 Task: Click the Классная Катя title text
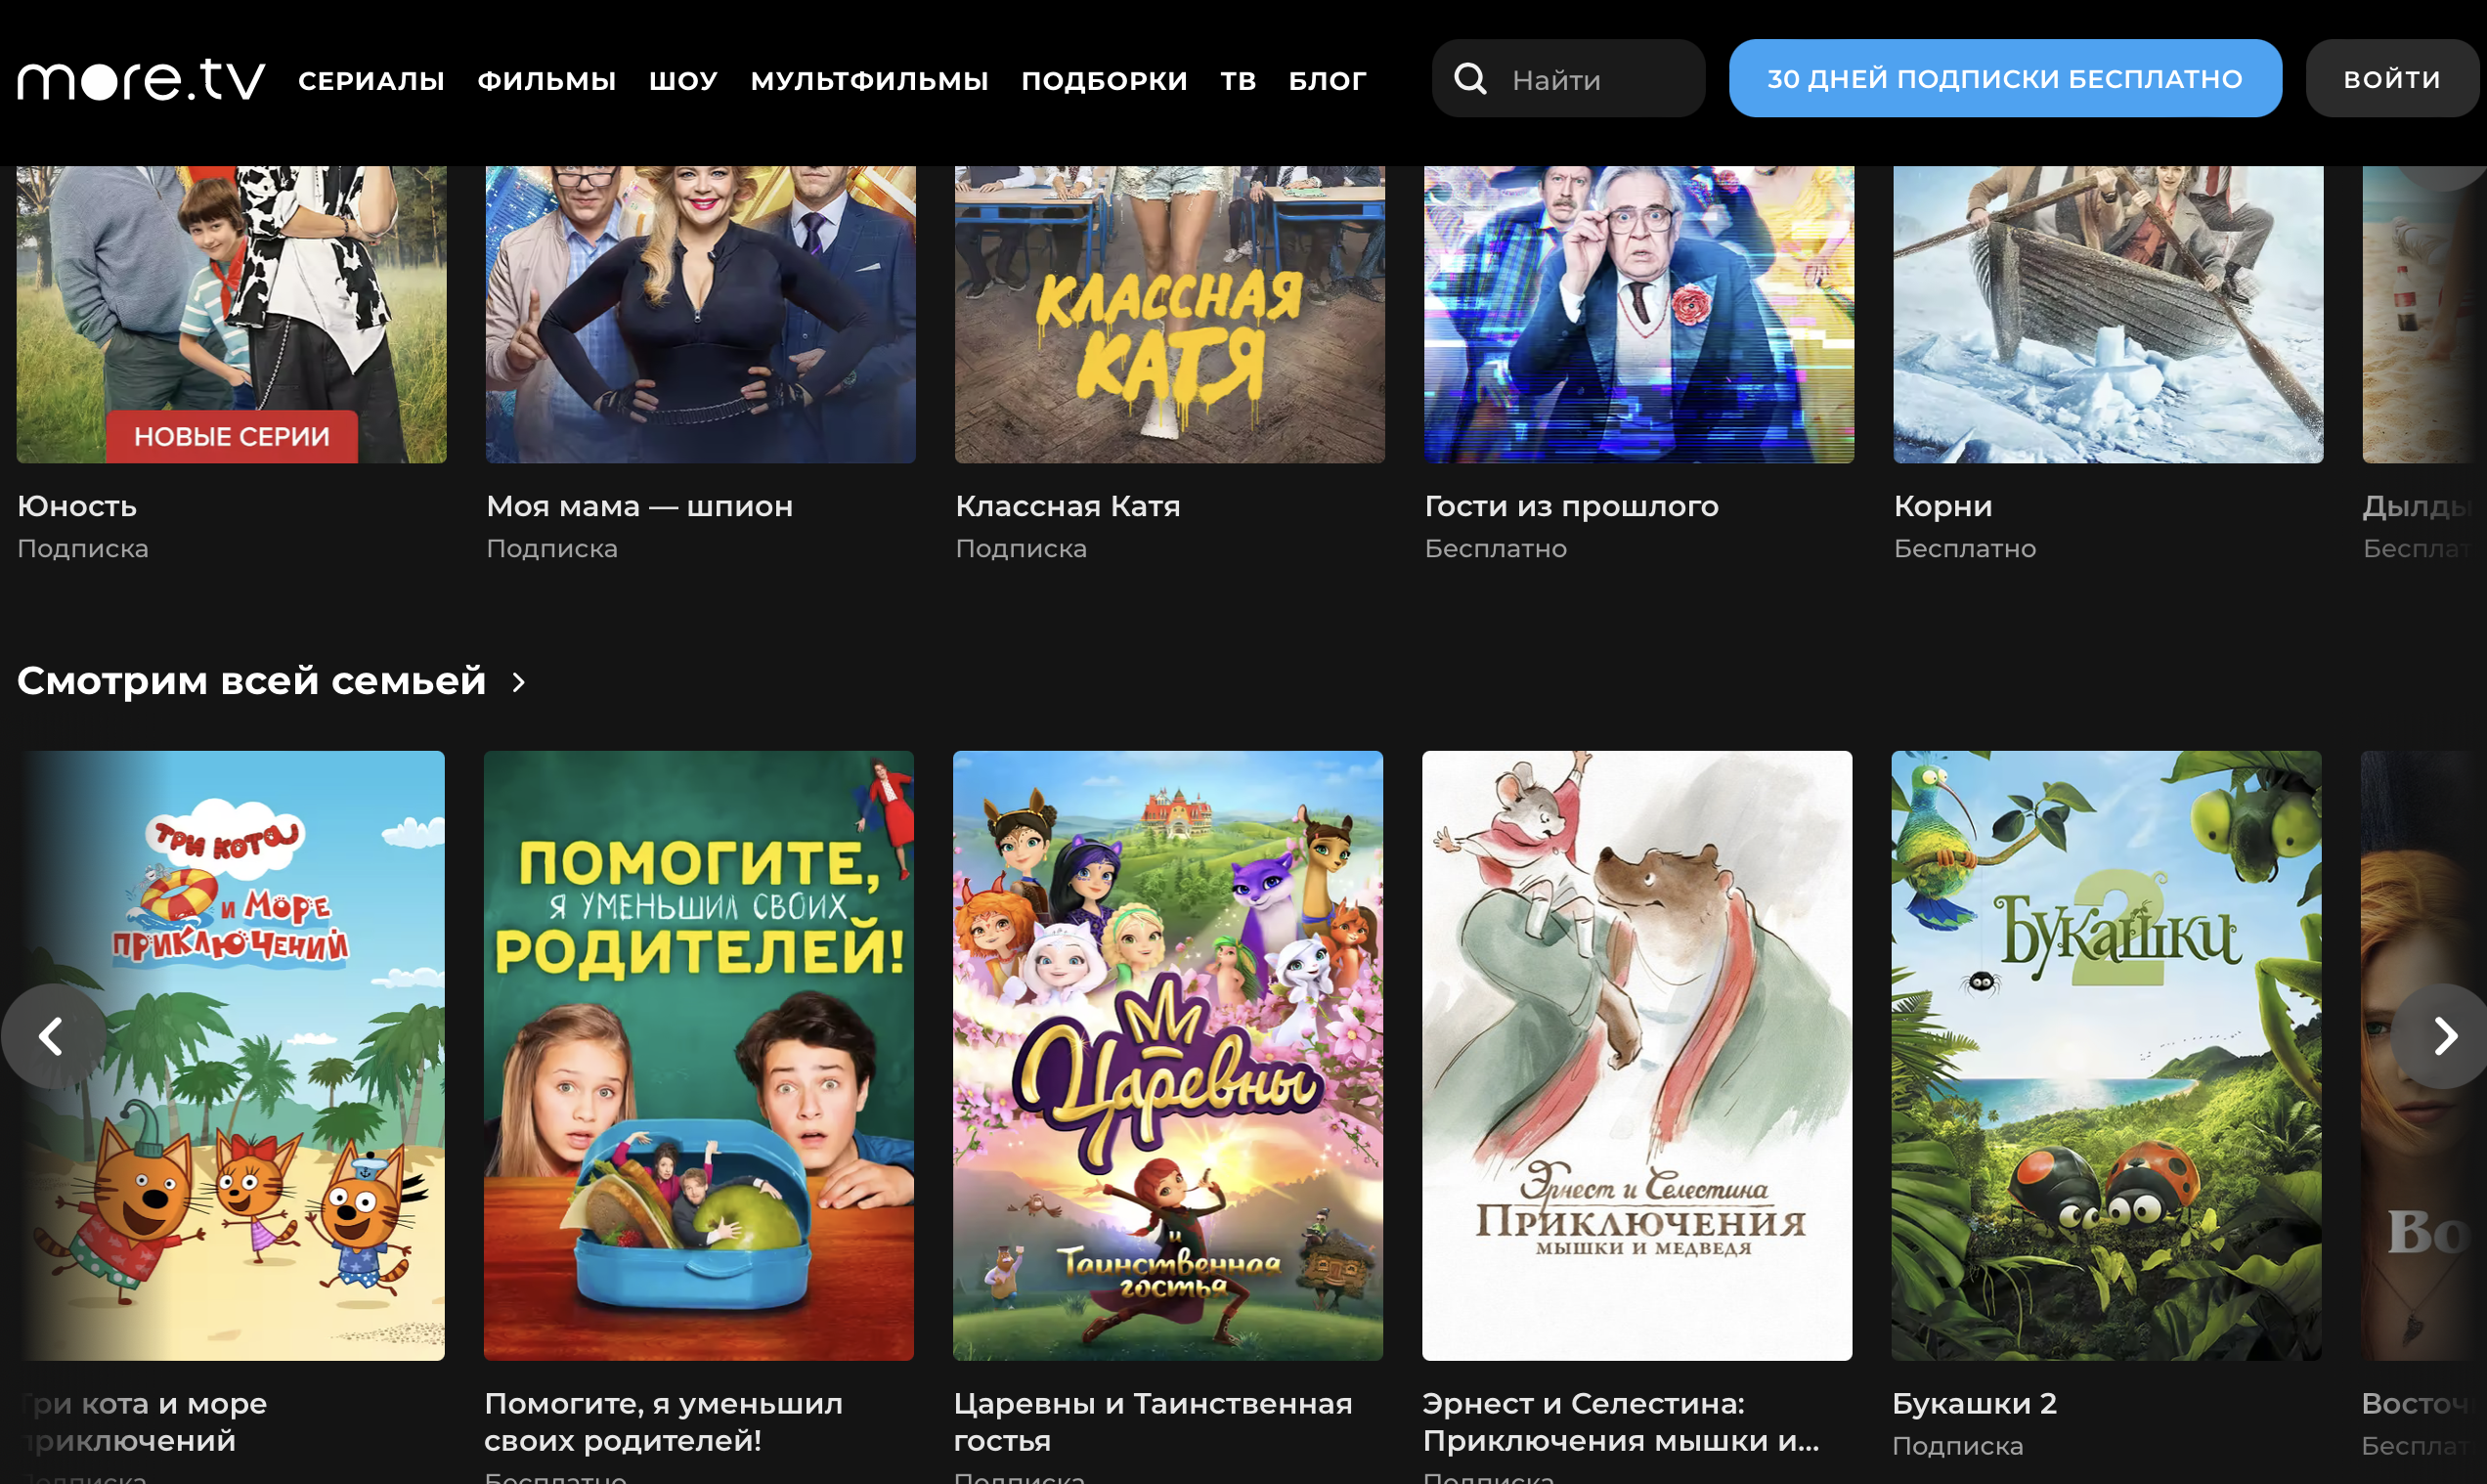pos(1068,506)
